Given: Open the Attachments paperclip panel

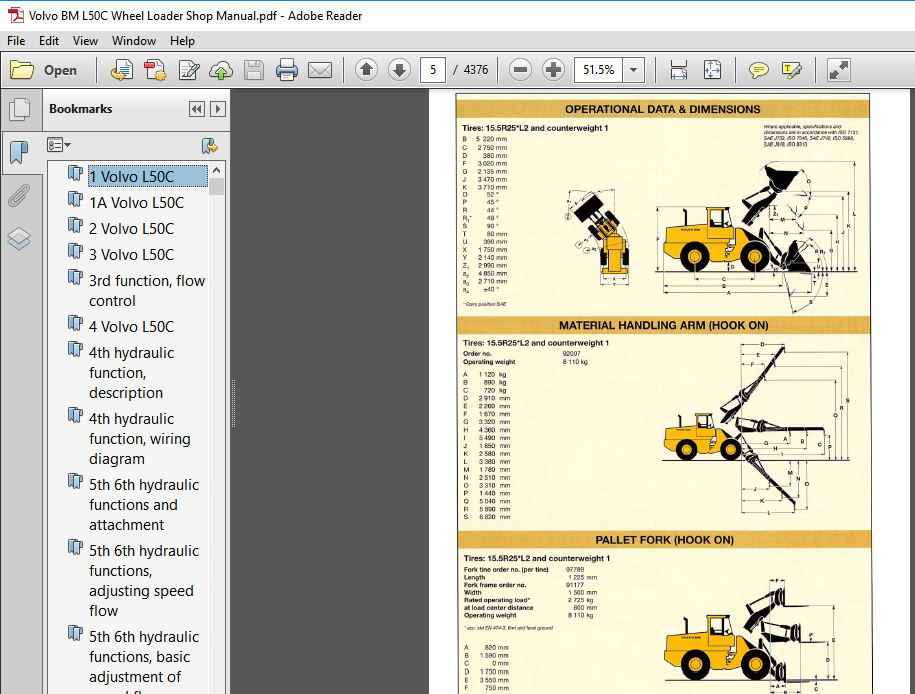Looking at the screenshot, I should [x=20, y=196].
